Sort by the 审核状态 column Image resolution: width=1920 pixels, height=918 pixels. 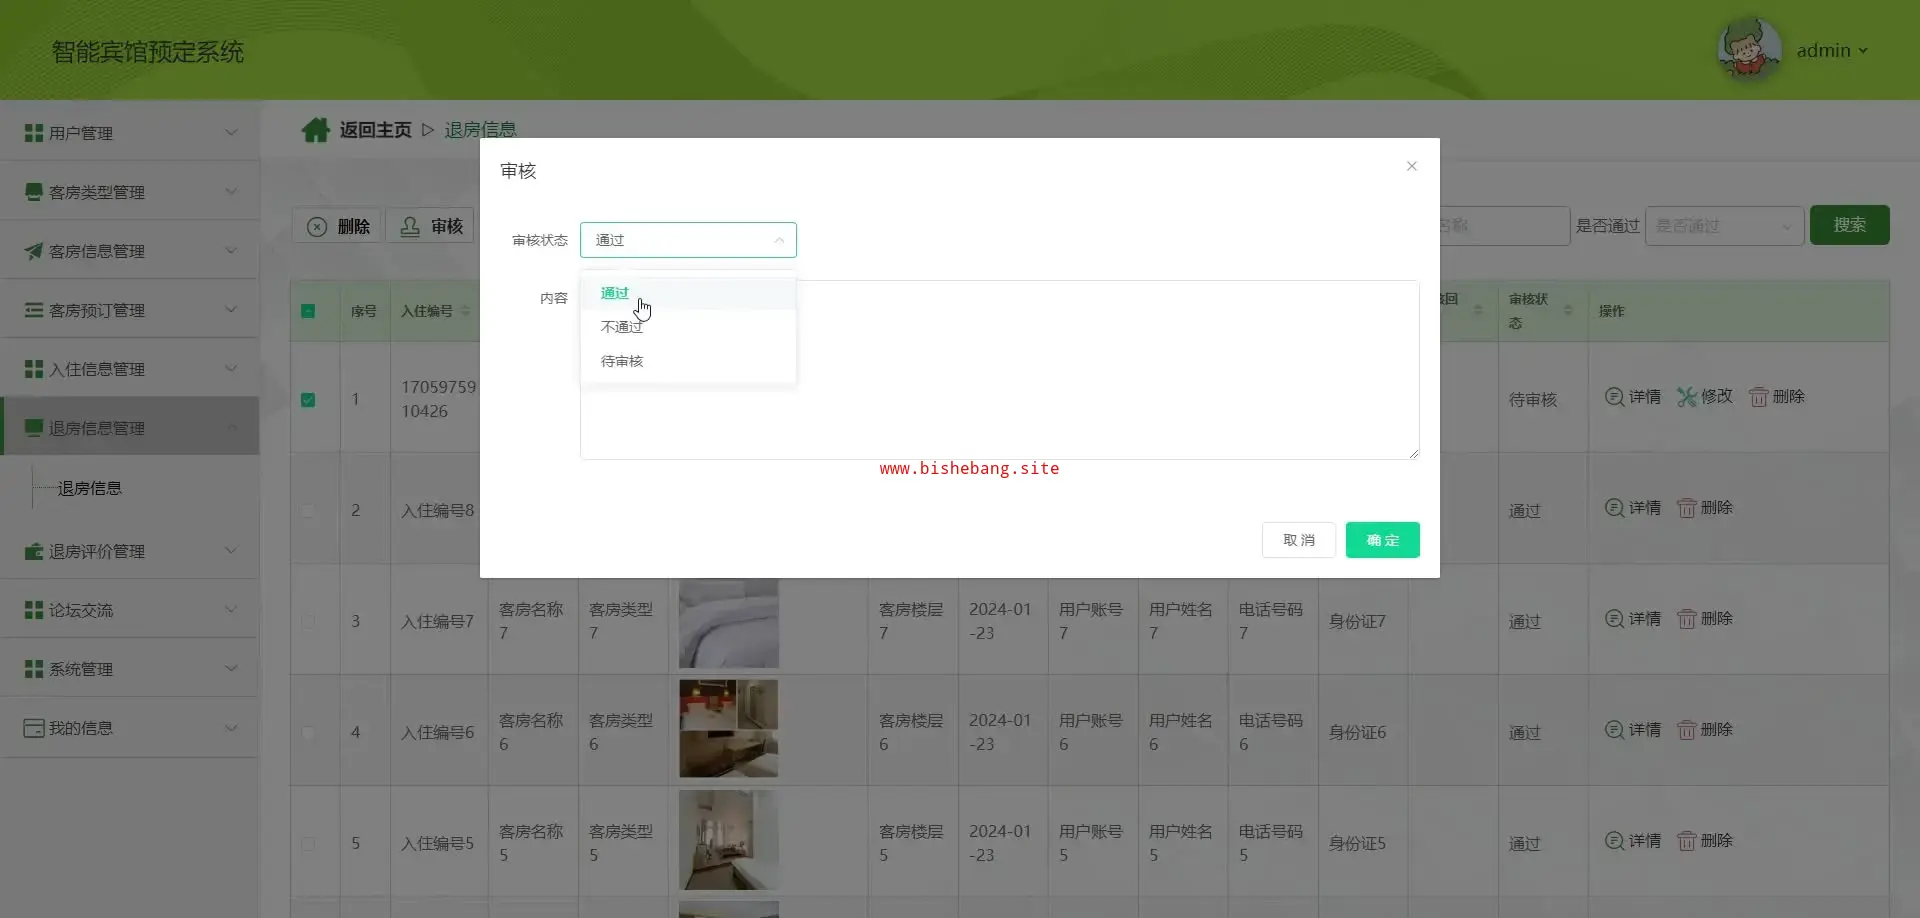click(1568, 311)
